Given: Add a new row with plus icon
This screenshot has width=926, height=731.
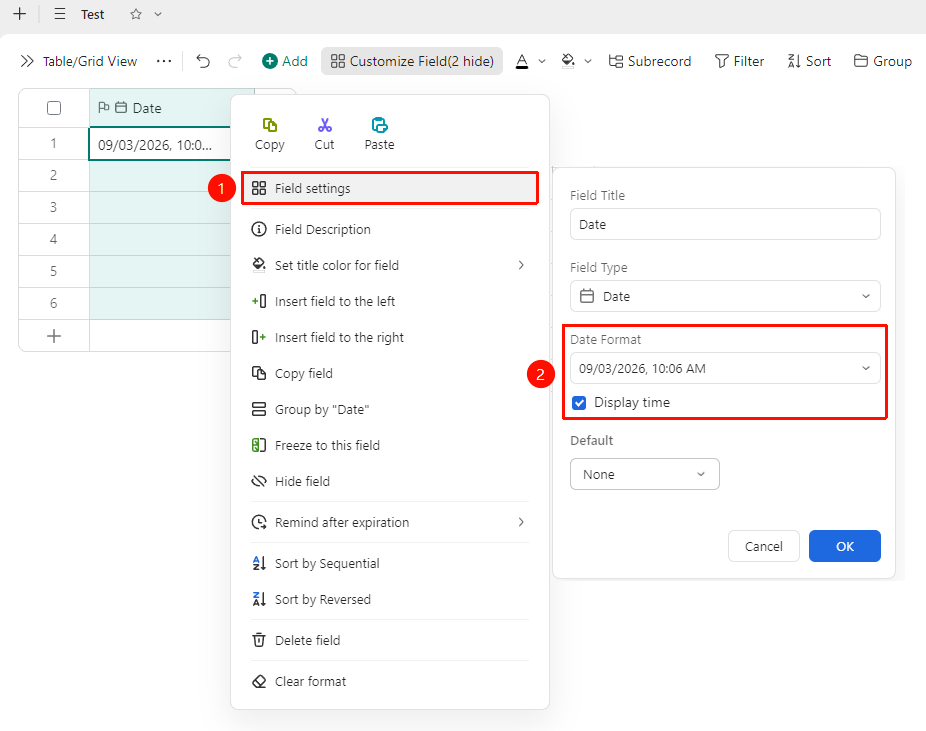Looking at the screenshot, I should [54, 336].
